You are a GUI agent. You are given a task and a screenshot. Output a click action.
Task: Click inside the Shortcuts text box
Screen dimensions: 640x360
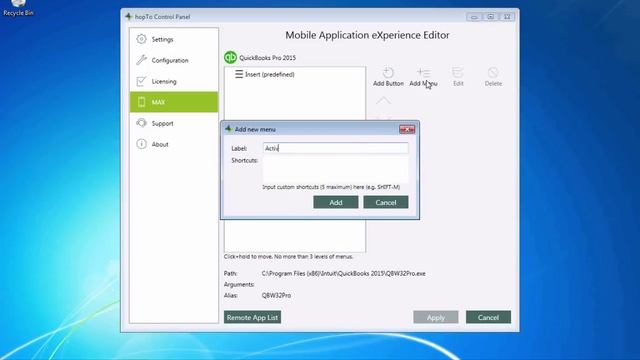point(336,169)
